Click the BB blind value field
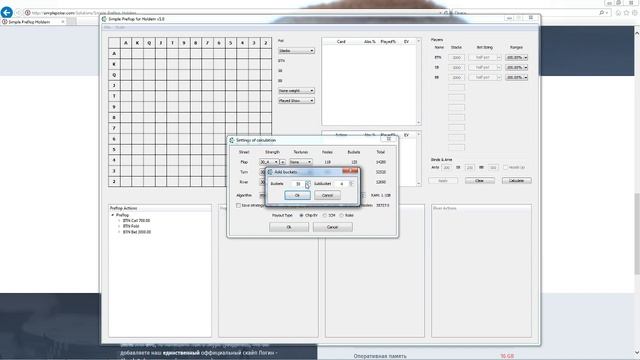This screenshot has height=360, width=640. pos(493,167)
